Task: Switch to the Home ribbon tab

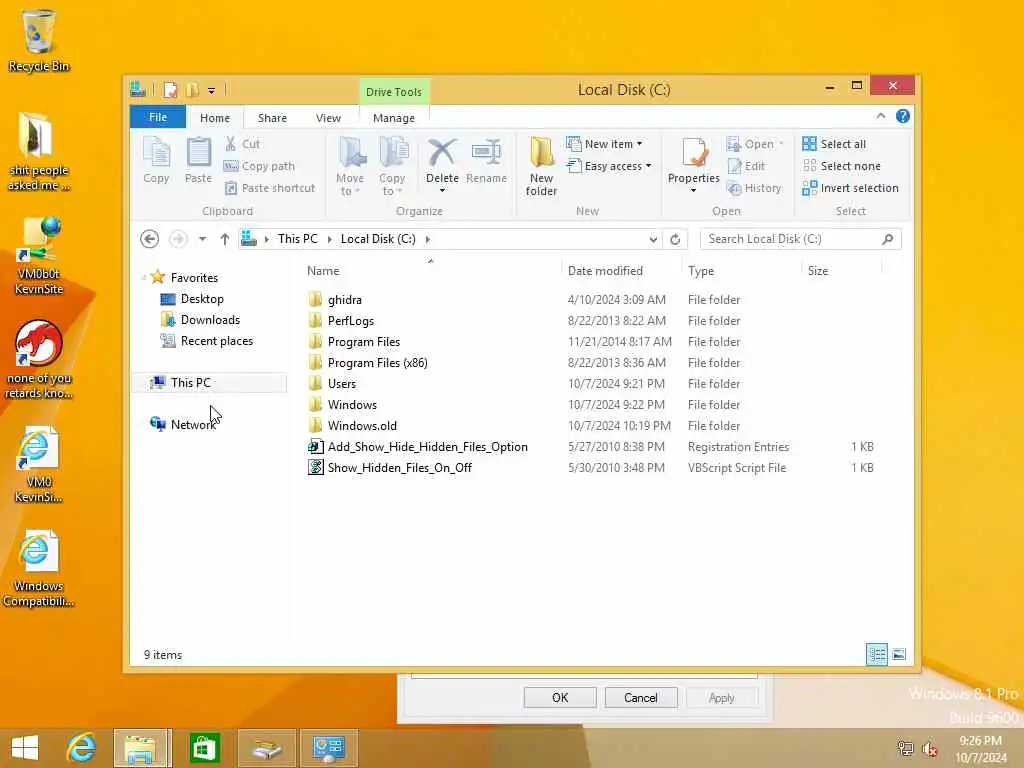Action: 215,118
